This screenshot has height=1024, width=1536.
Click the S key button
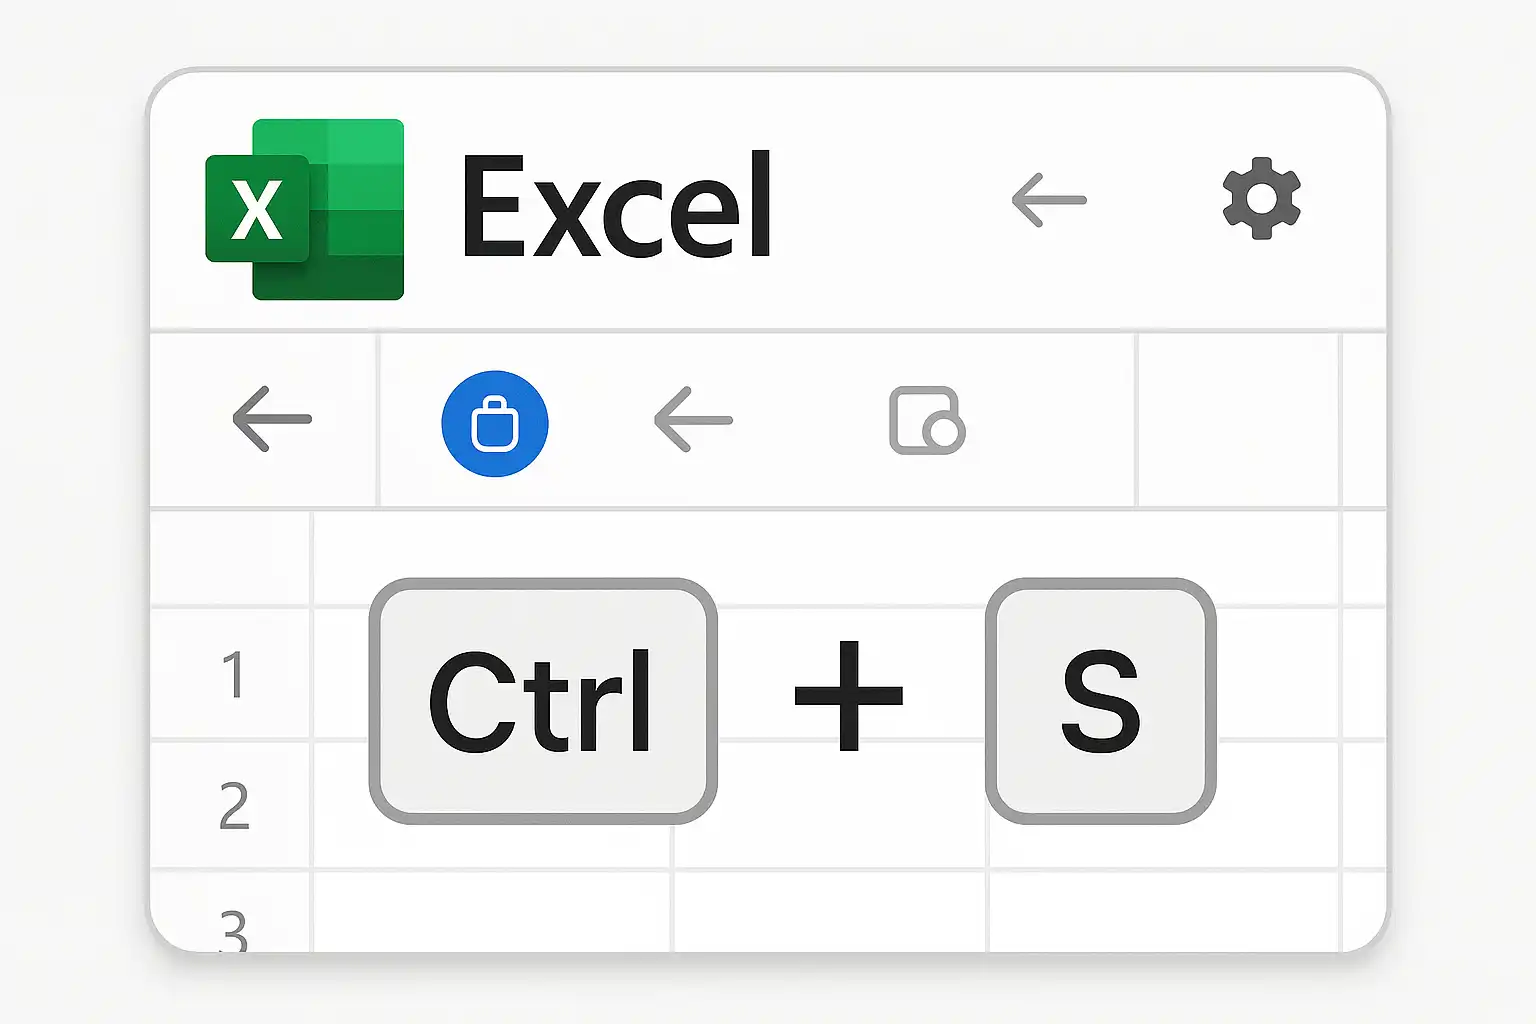(1101, 701)
